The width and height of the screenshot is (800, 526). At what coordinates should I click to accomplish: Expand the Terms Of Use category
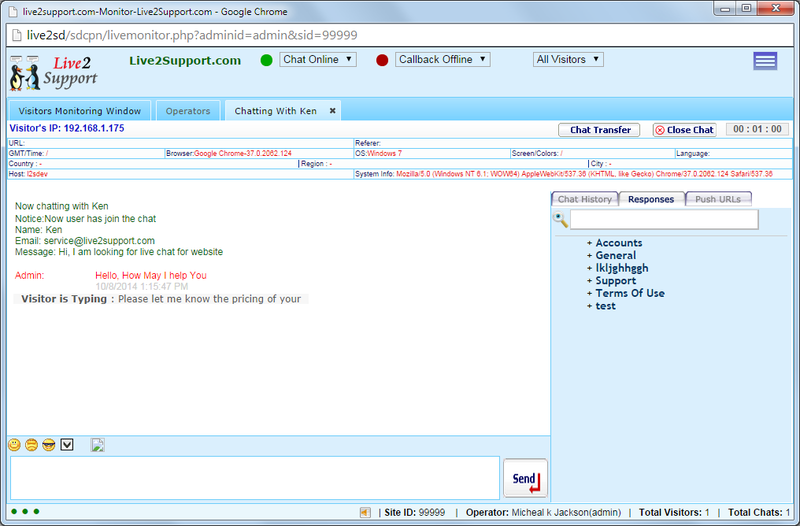(626, 293)
